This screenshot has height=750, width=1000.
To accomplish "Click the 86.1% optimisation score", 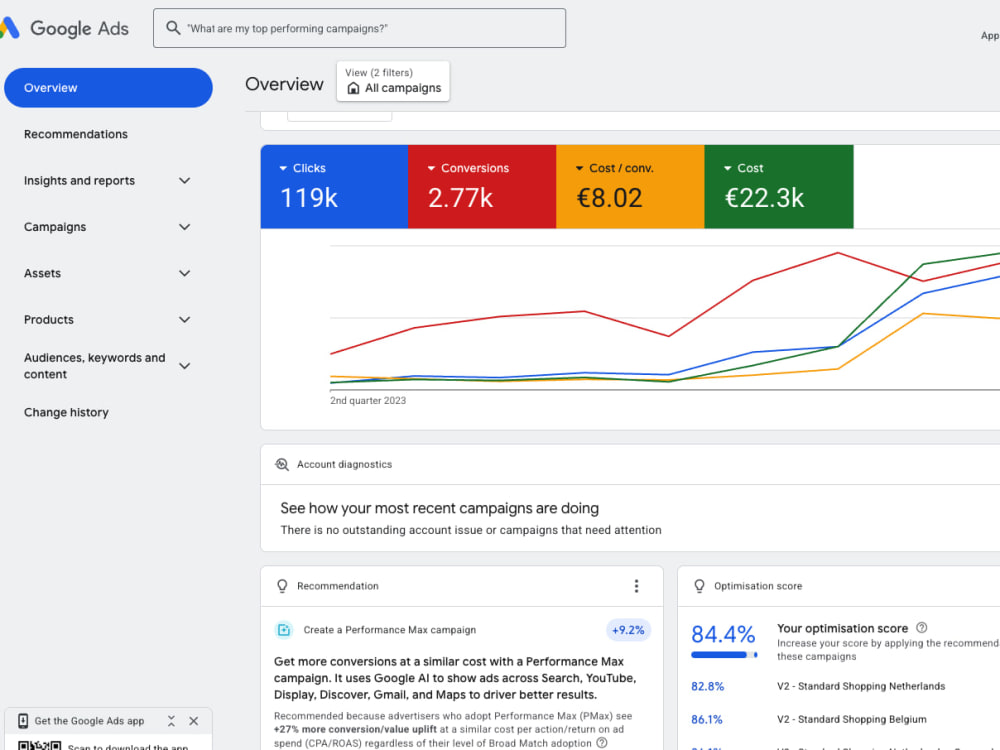I will 707,719.
